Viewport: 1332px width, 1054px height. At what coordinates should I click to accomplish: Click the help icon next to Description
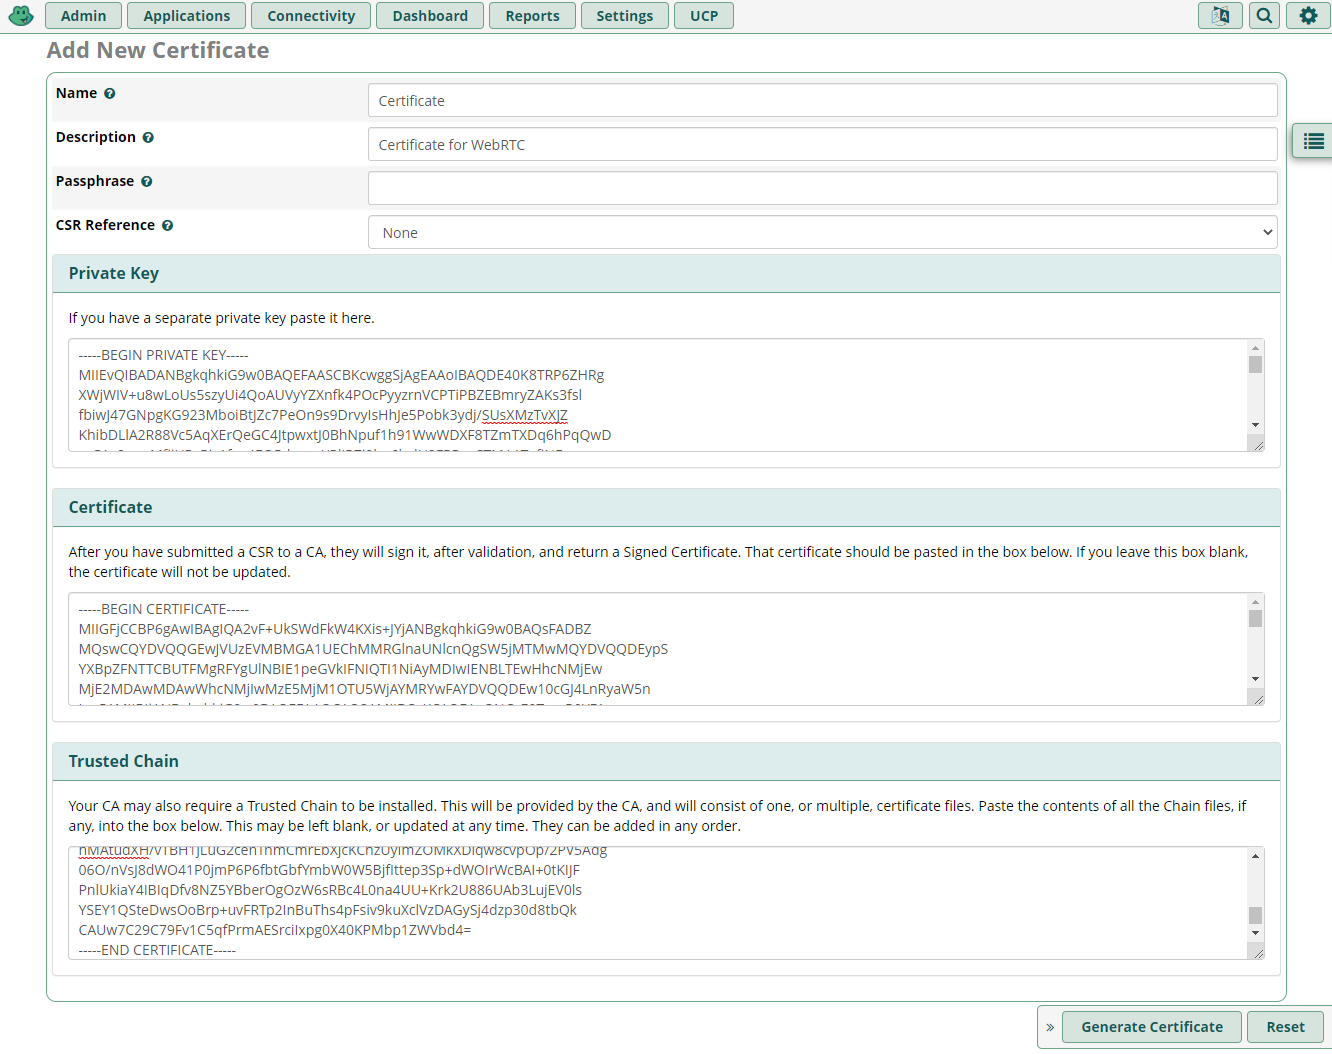tap(148, 137)
